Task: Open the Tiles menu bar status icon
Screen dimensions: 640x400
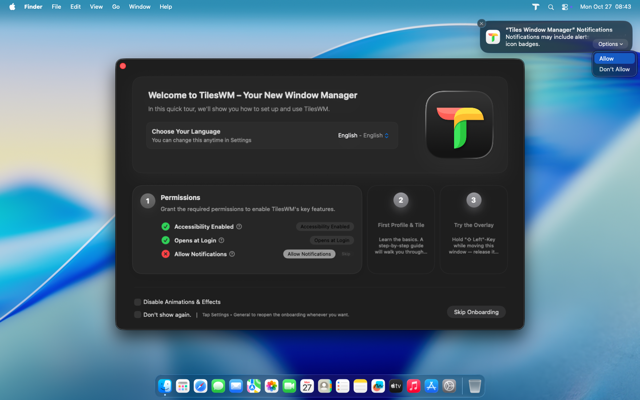Action: 536,7
